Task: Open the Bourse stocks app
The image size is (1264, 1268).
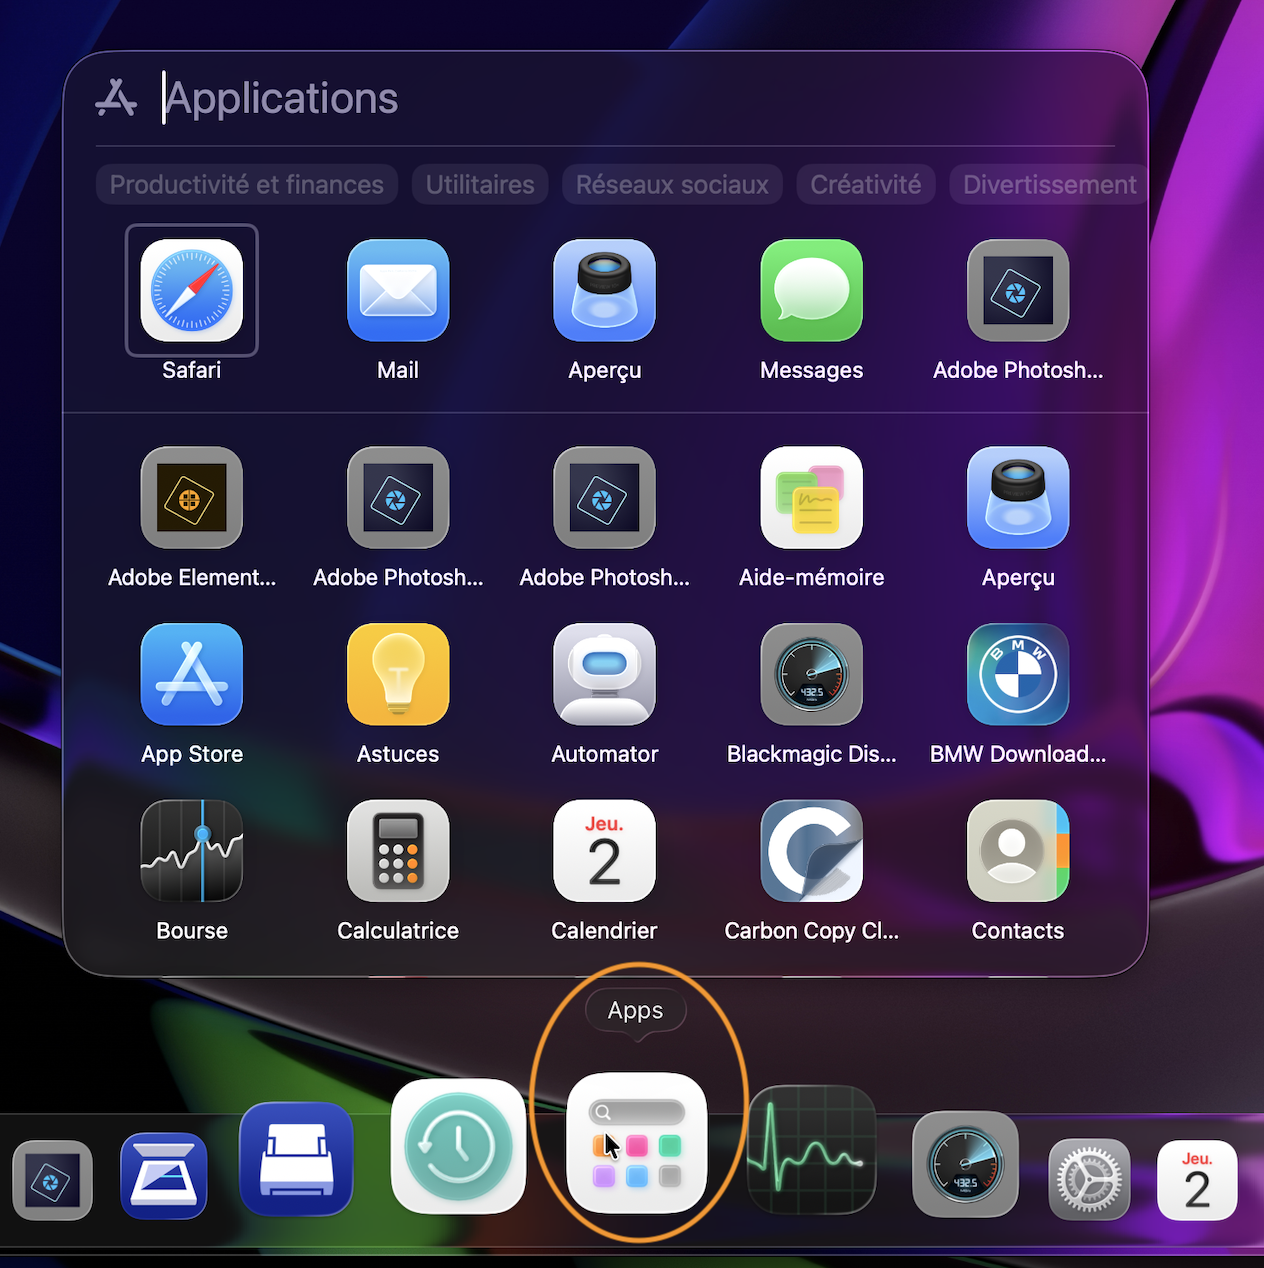Action: point(192,851)
